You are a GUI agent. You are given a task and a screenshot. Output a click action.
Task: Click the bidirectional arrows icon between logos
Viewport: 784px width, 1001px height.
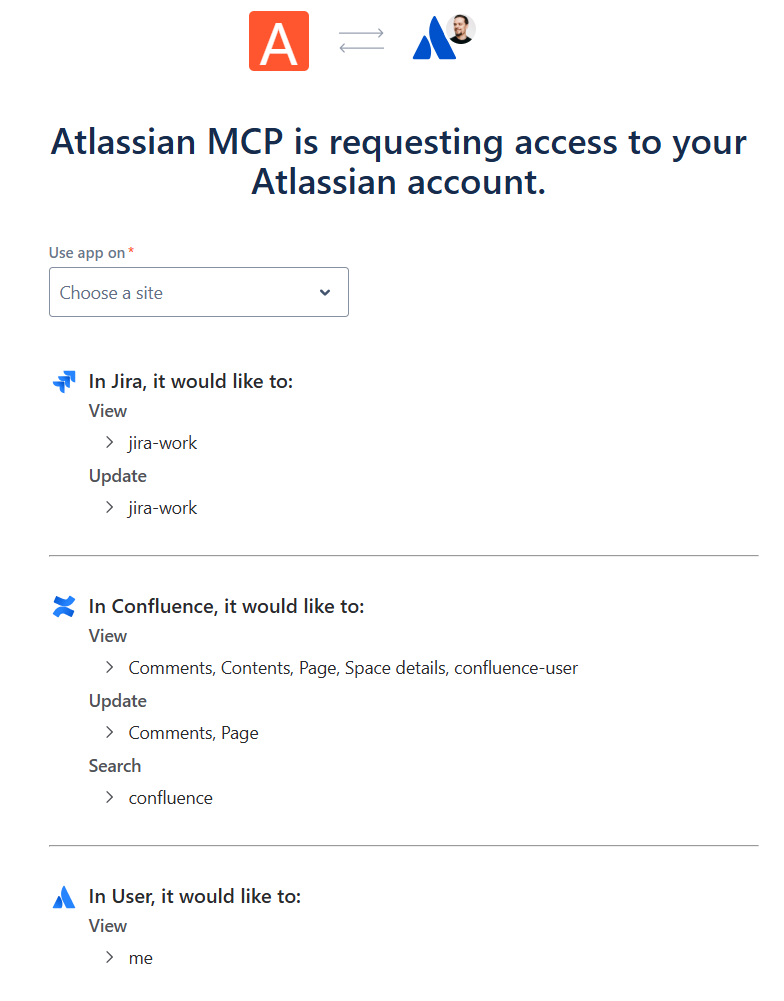pyautogui.click(x=361, y=40)
